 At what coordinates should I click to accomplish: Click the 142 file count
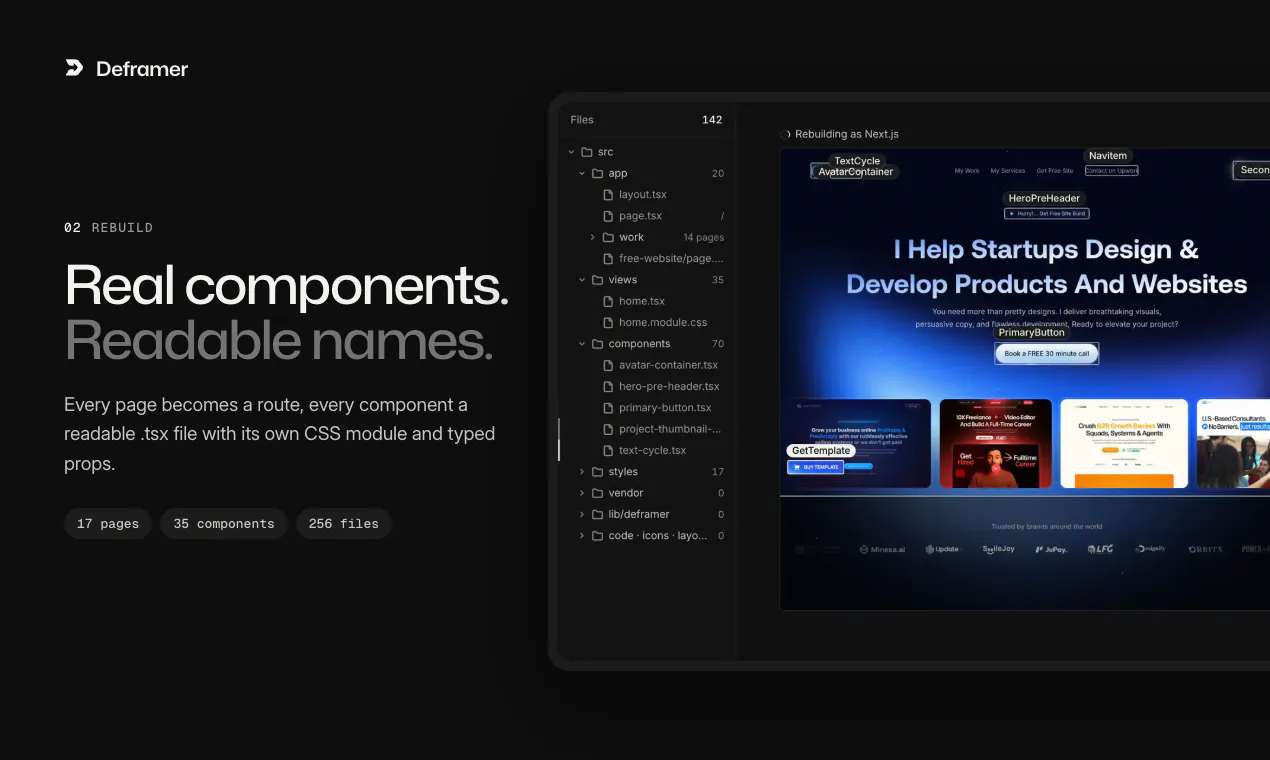coord(712,120)
